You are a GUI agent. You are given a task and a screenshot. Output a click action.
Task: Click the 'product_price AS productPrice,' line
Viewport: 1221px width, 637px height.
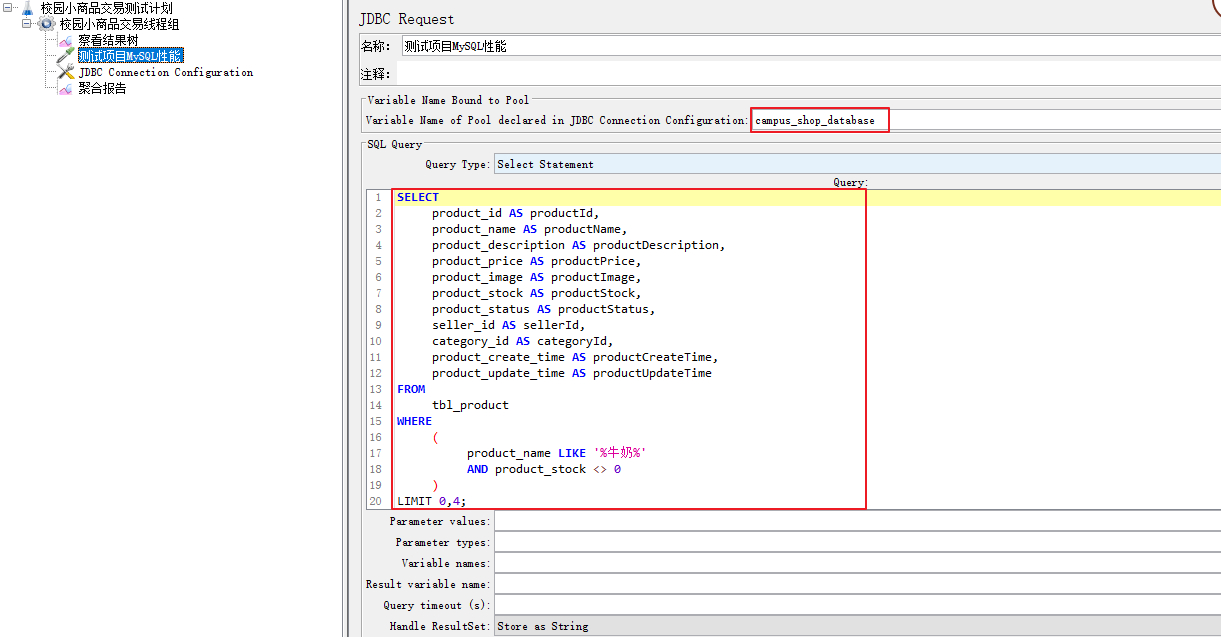point(536,261)
